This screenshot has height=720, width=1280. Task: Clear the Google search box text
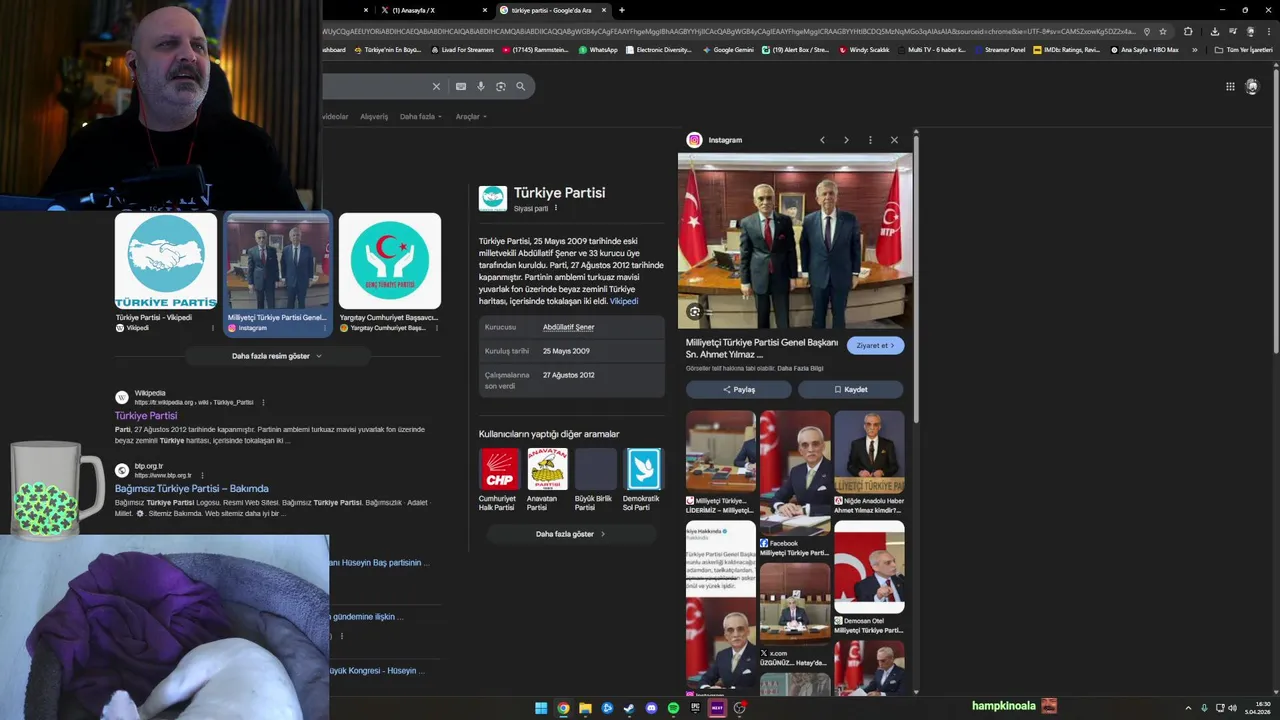coord(436,87)
